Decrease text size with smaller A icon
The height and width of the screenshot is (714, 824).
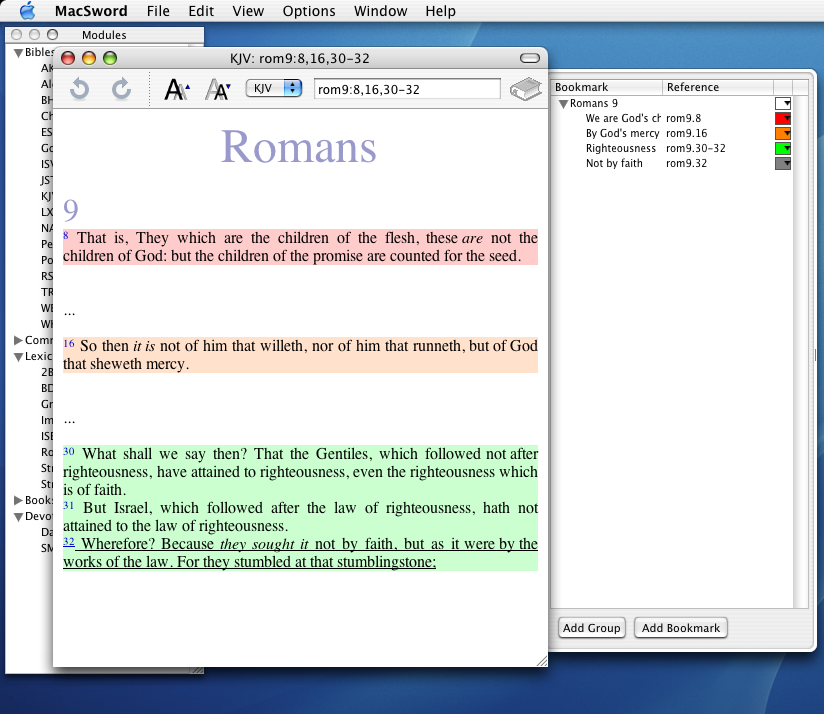218,89
